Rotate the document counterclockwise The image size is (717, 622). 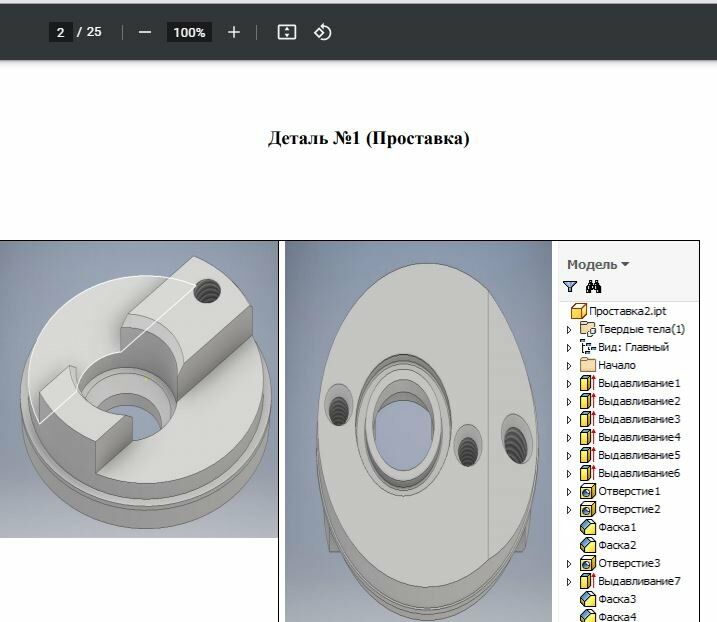[322, 32]
